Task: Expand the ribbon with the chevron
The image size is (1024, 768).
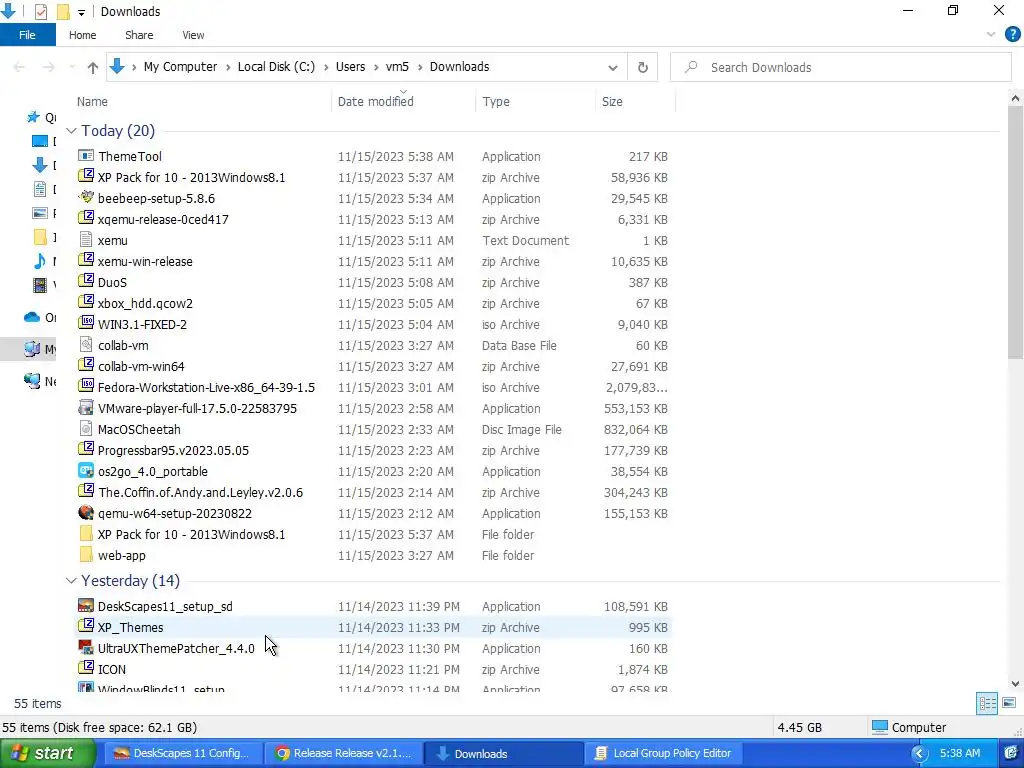Action: [991, 35]
